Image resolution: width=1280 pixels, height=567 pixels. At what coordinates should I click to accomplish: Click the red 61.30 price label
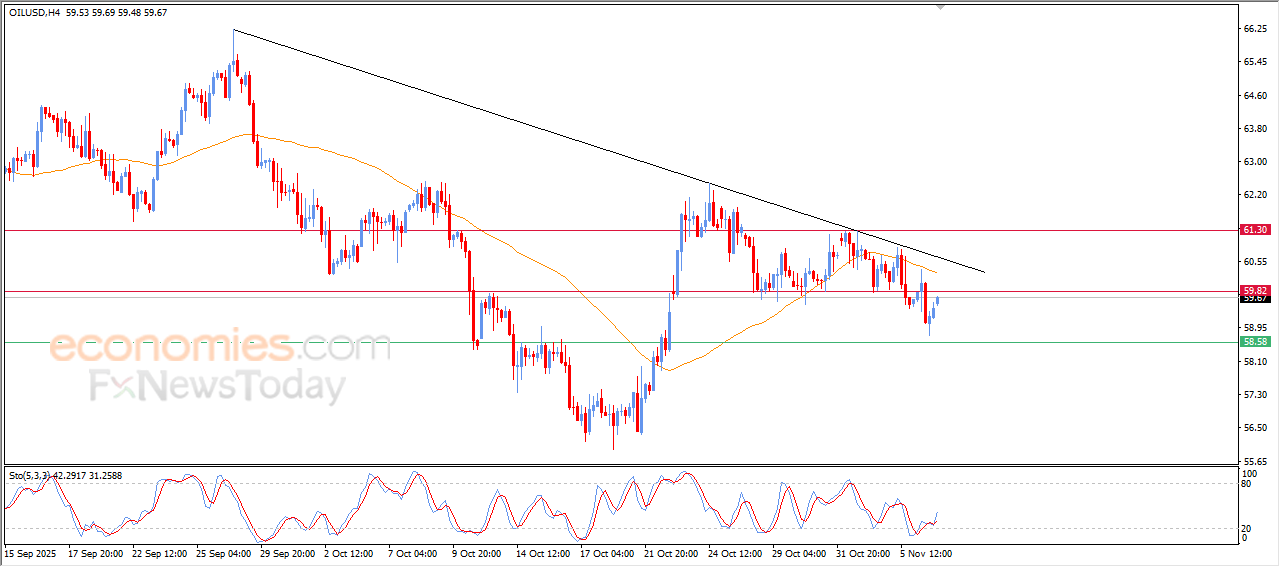(1254, 230)
